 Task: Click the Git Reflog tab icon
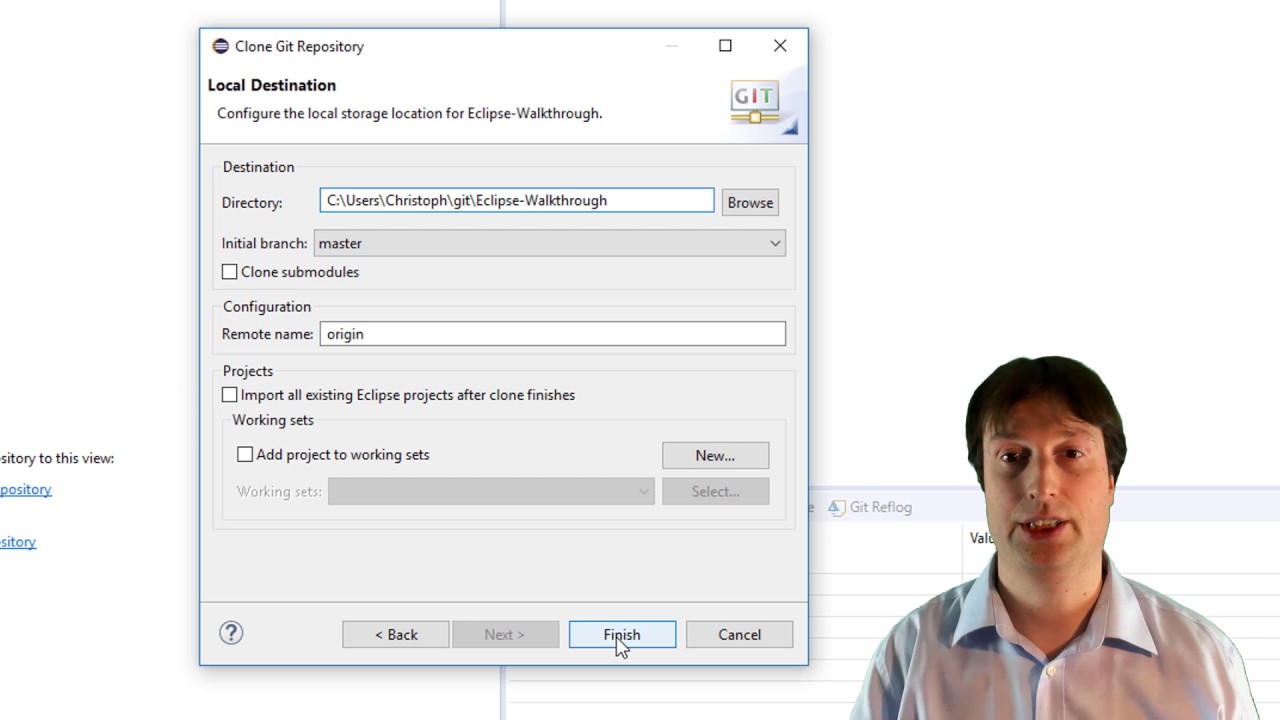pyautogui.click(x=836, y=507)
